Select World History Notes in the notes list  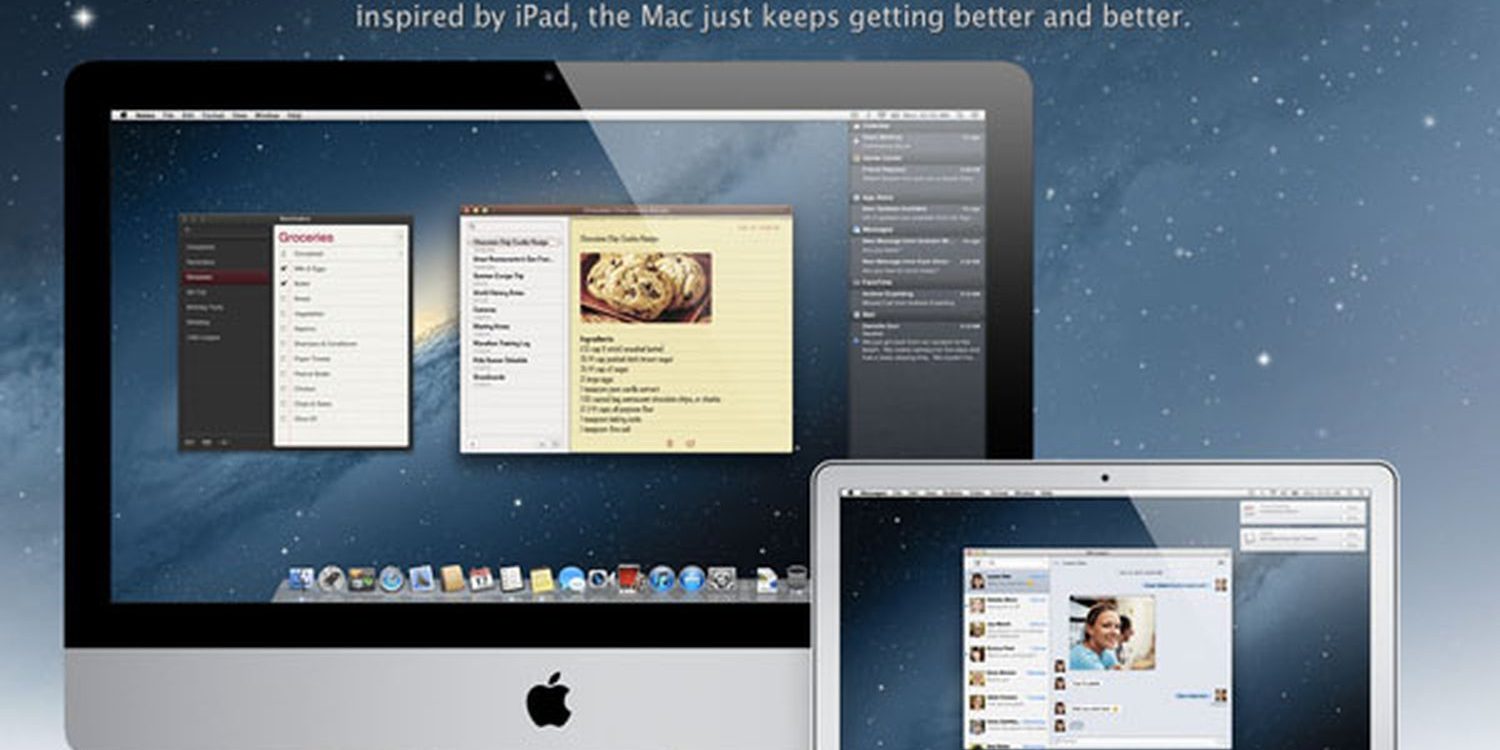(513, 294)
